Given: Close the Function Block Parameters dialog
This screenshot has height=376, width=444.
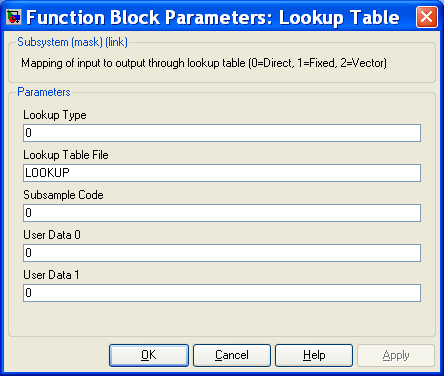Looking at the screenshot, I should (x=427, y=17).
